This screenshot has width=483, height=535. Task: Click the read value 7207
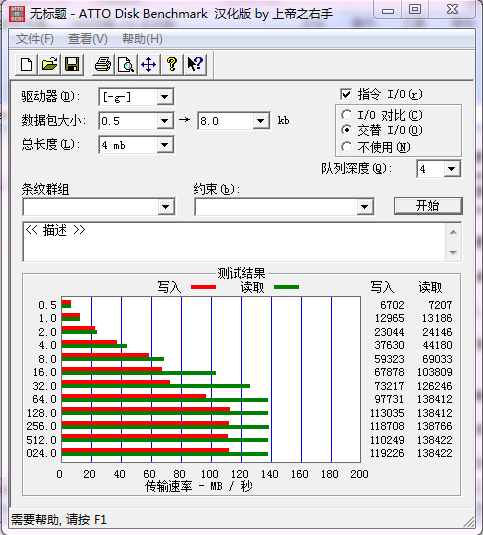(x=440, y=305)
